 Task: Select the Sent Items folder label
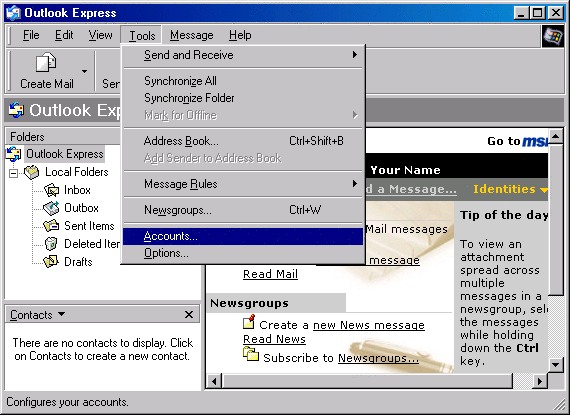89,226
